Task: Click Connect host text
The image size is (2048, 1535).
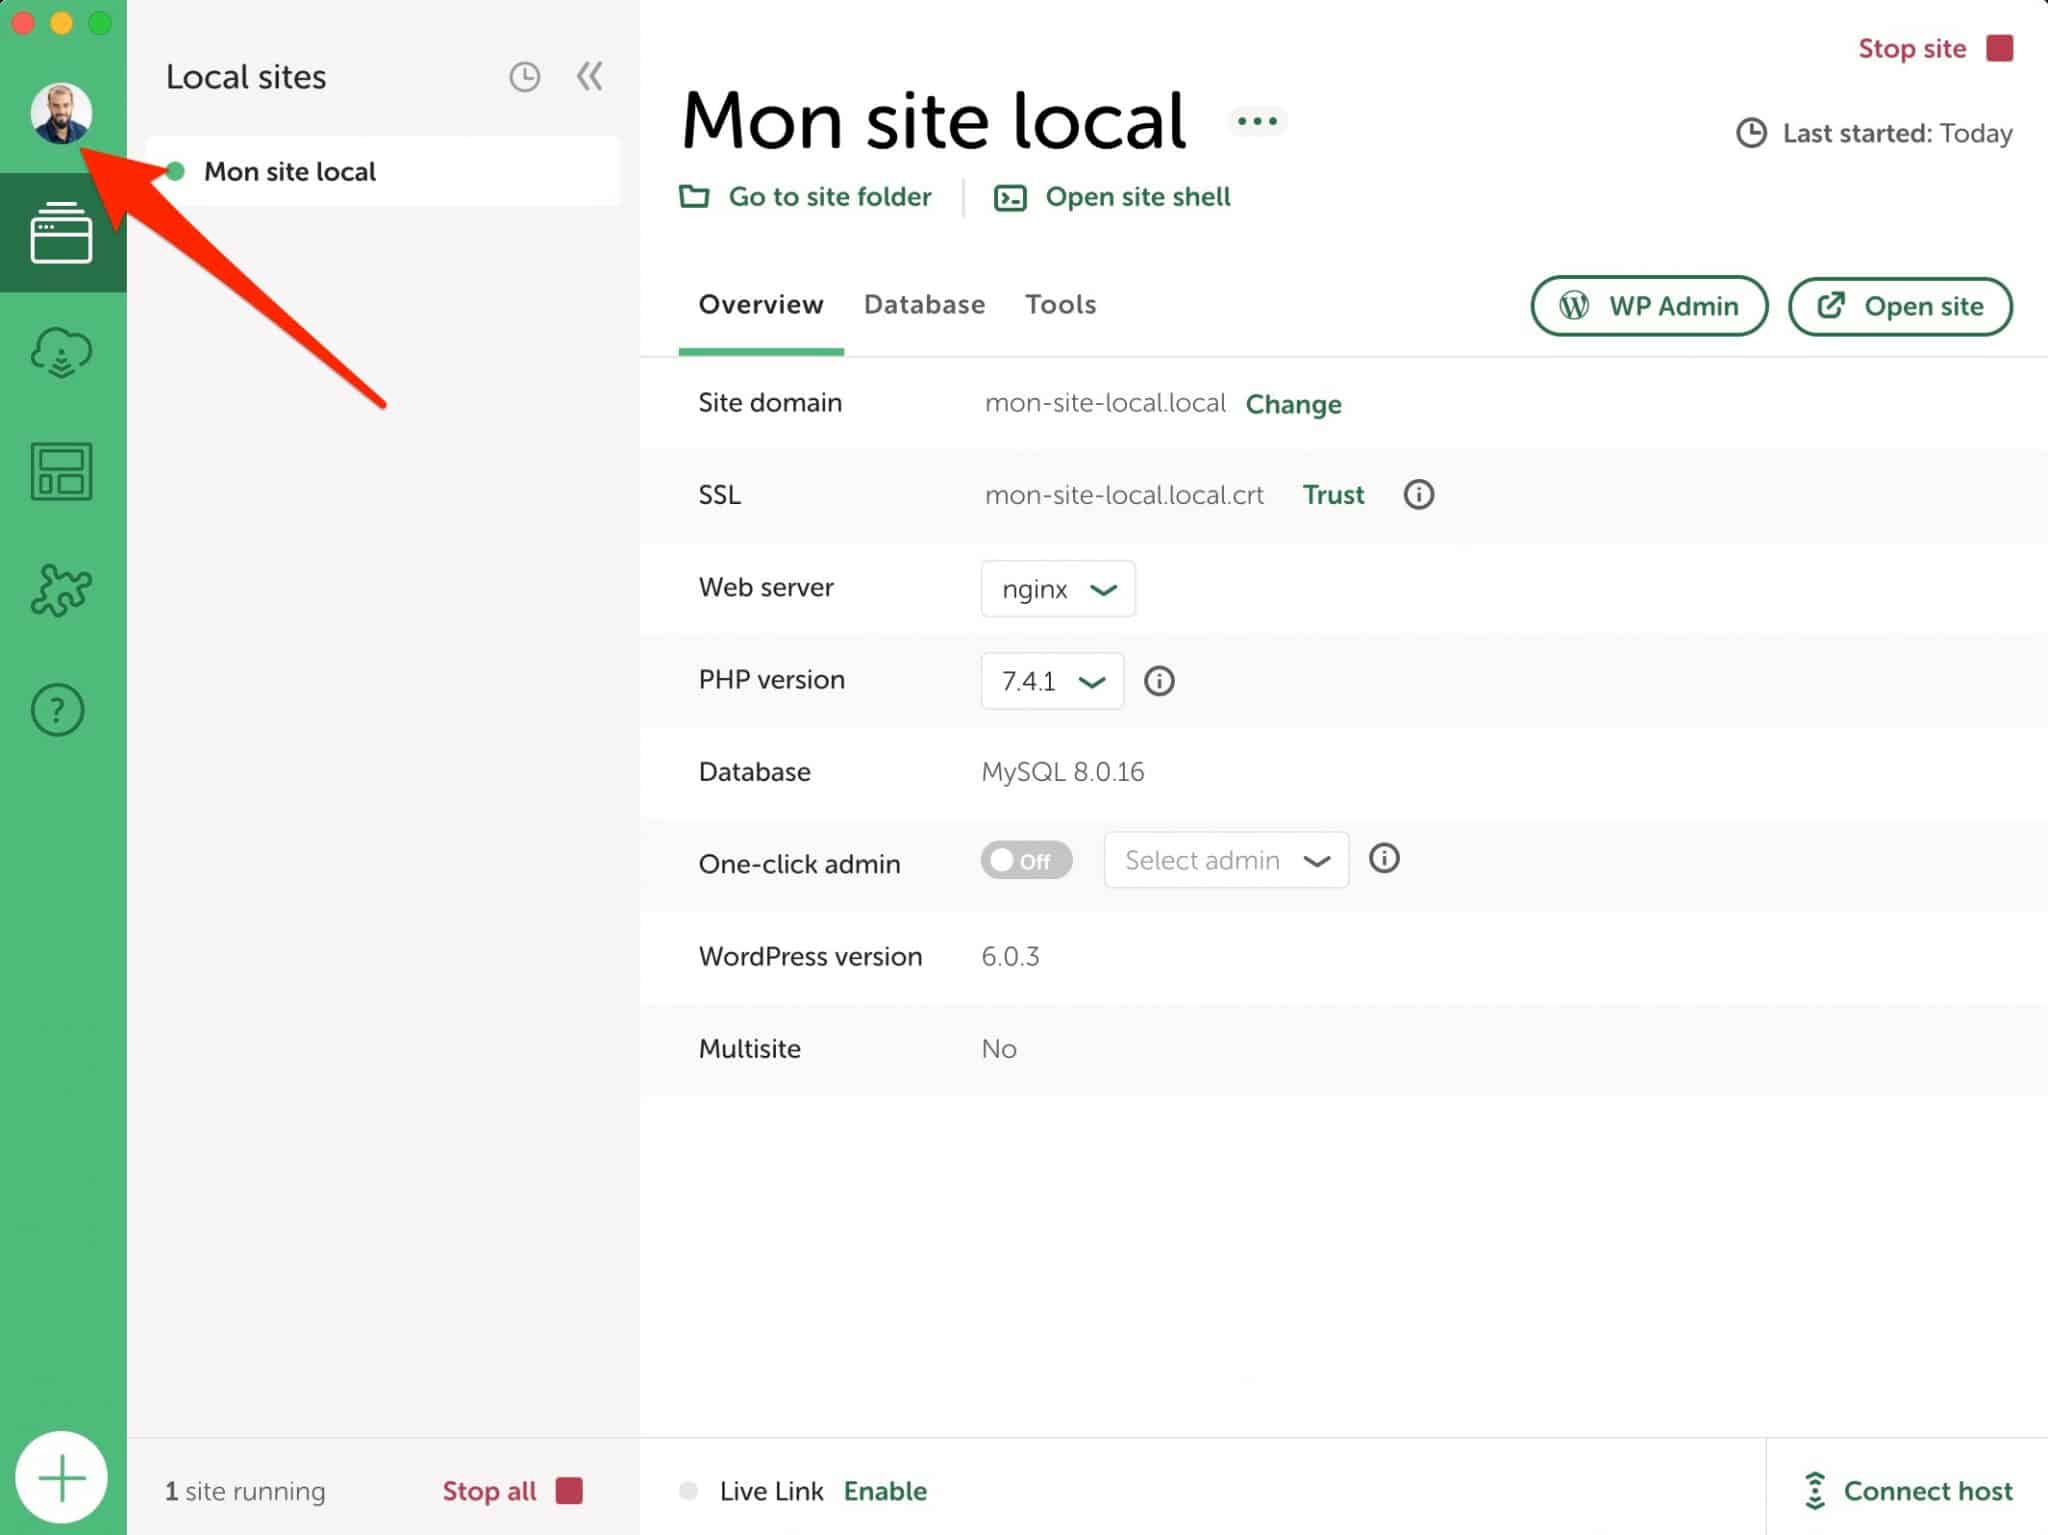Action: click(x=1928, y=1490)
